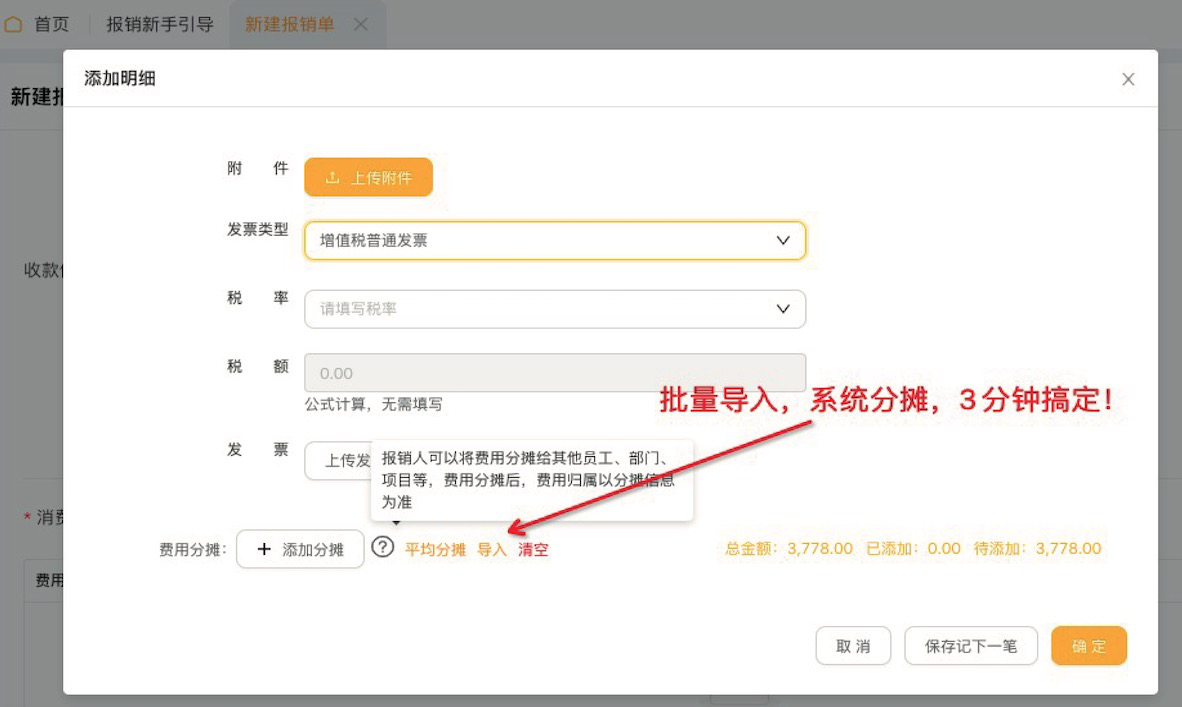
Task: Click the chevron on the invoice type selector
Action: click(783, 240)
